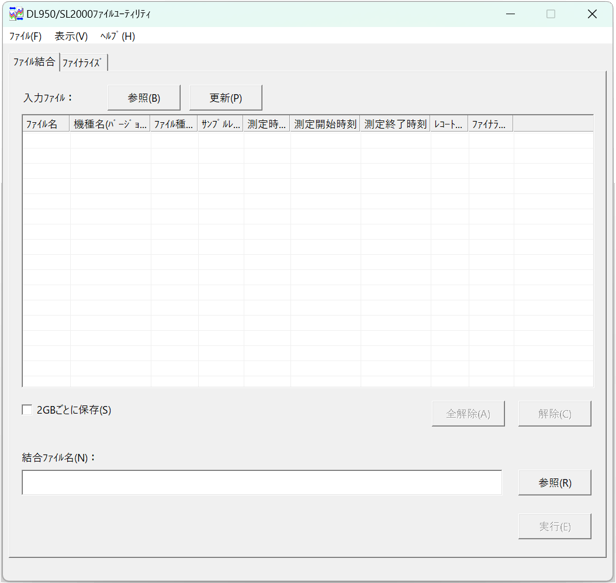616x583 pixels.
Task: Close the DL950/SL2000 utility window
Action: (x=592, y=14)
